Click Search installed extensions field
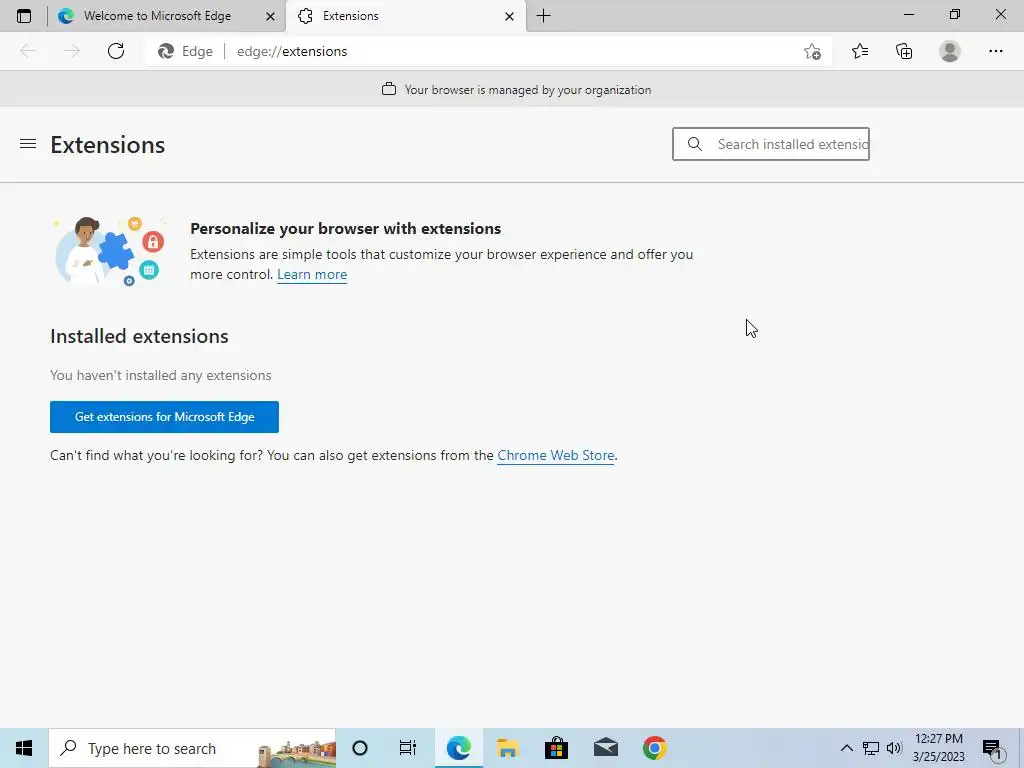The width and height of the screenshot is (1024, 768). [771, 144]
